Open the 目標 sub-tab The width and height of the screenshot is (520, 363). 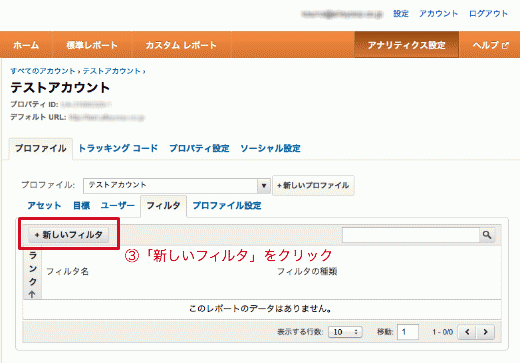(x=81, y=205)
